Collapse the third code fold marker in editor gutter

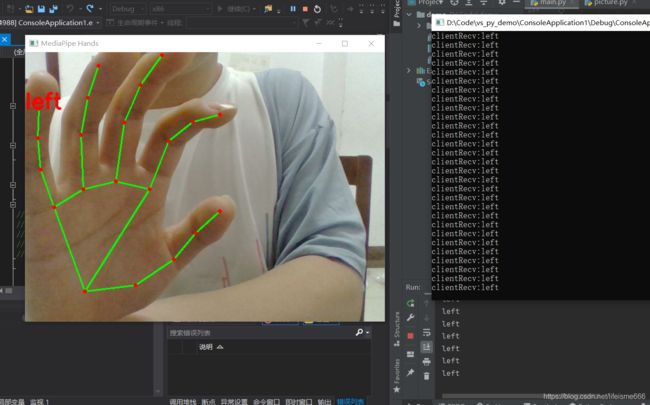click(x=13, y=185)
